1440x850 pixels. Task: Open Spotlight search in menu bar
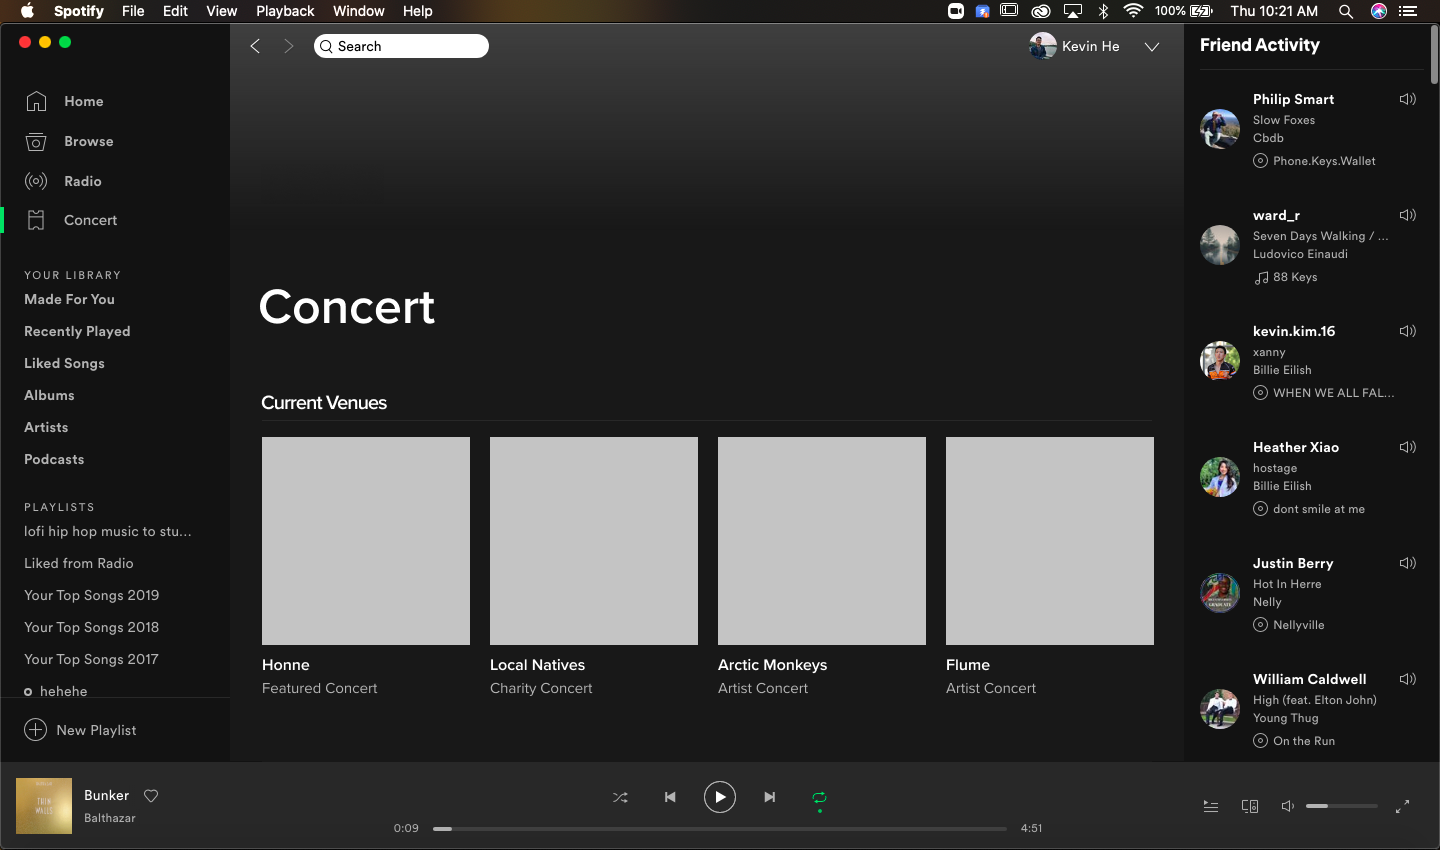pyautogui.click(x=1346, y=11)
